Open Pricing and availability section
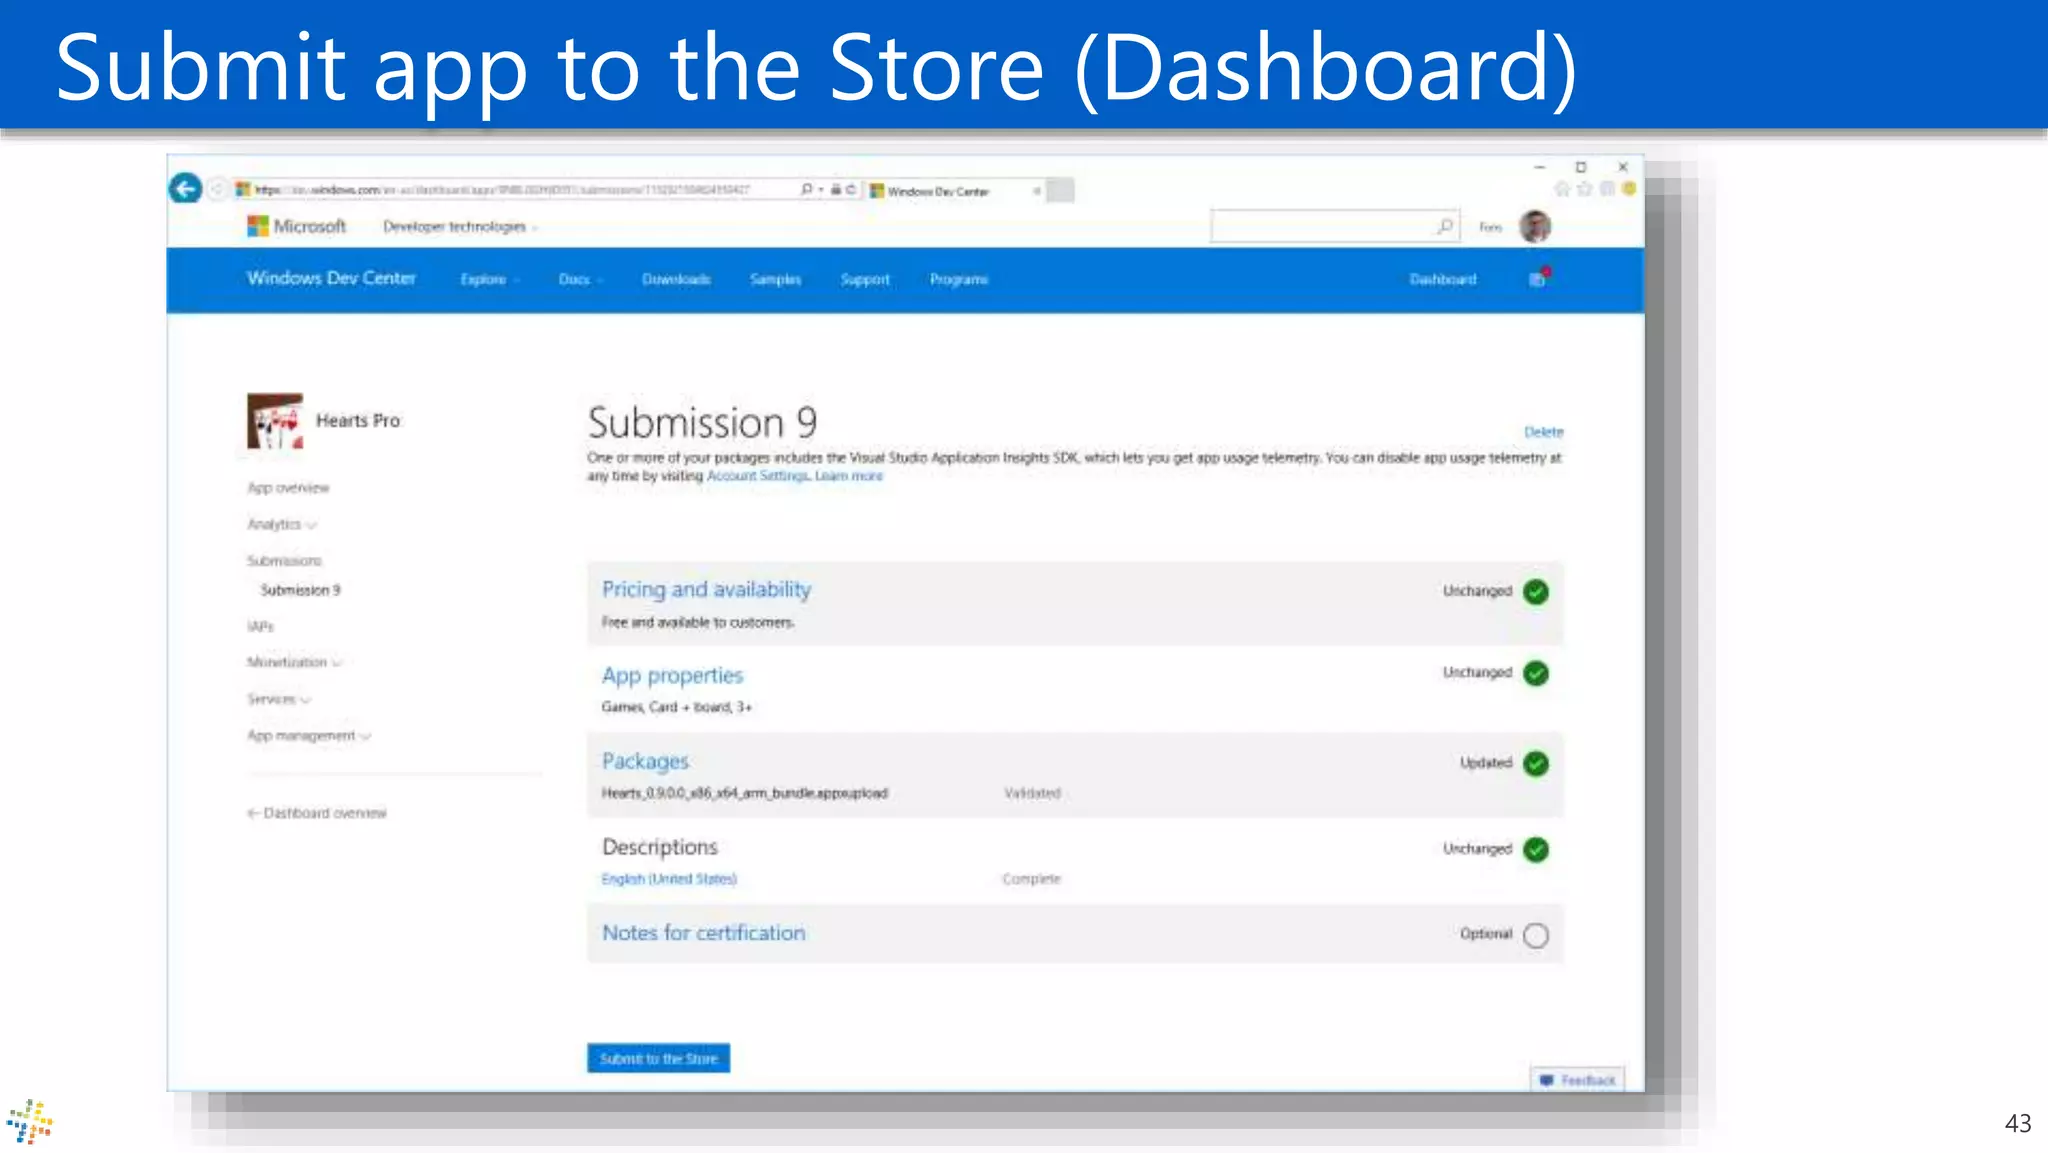The height and width of the screenshot is (1153, 2048). click(706, 589)
